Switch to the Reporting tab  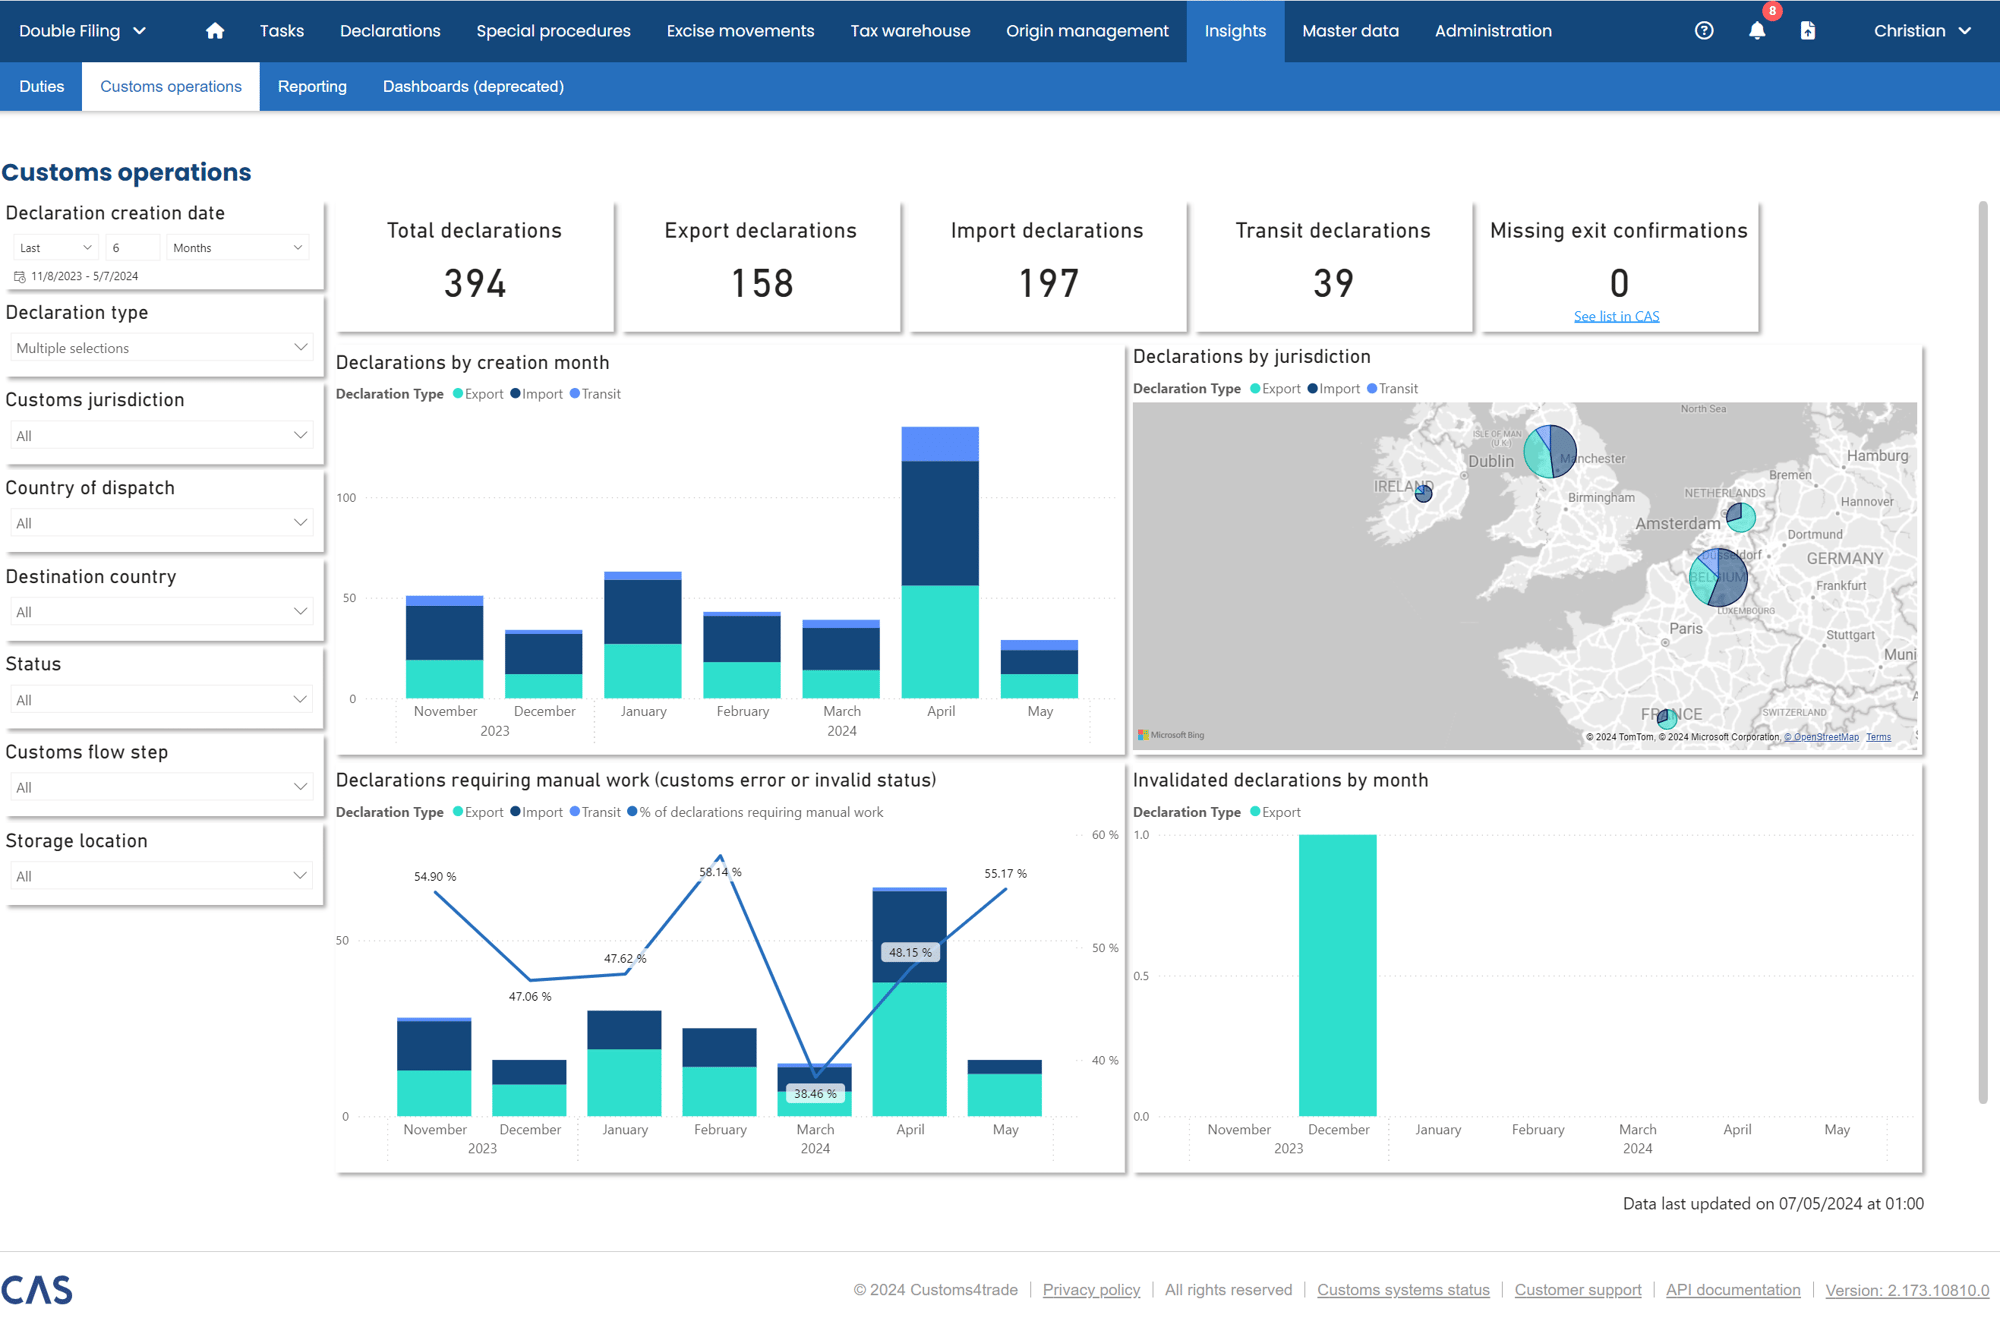point(312,86)
